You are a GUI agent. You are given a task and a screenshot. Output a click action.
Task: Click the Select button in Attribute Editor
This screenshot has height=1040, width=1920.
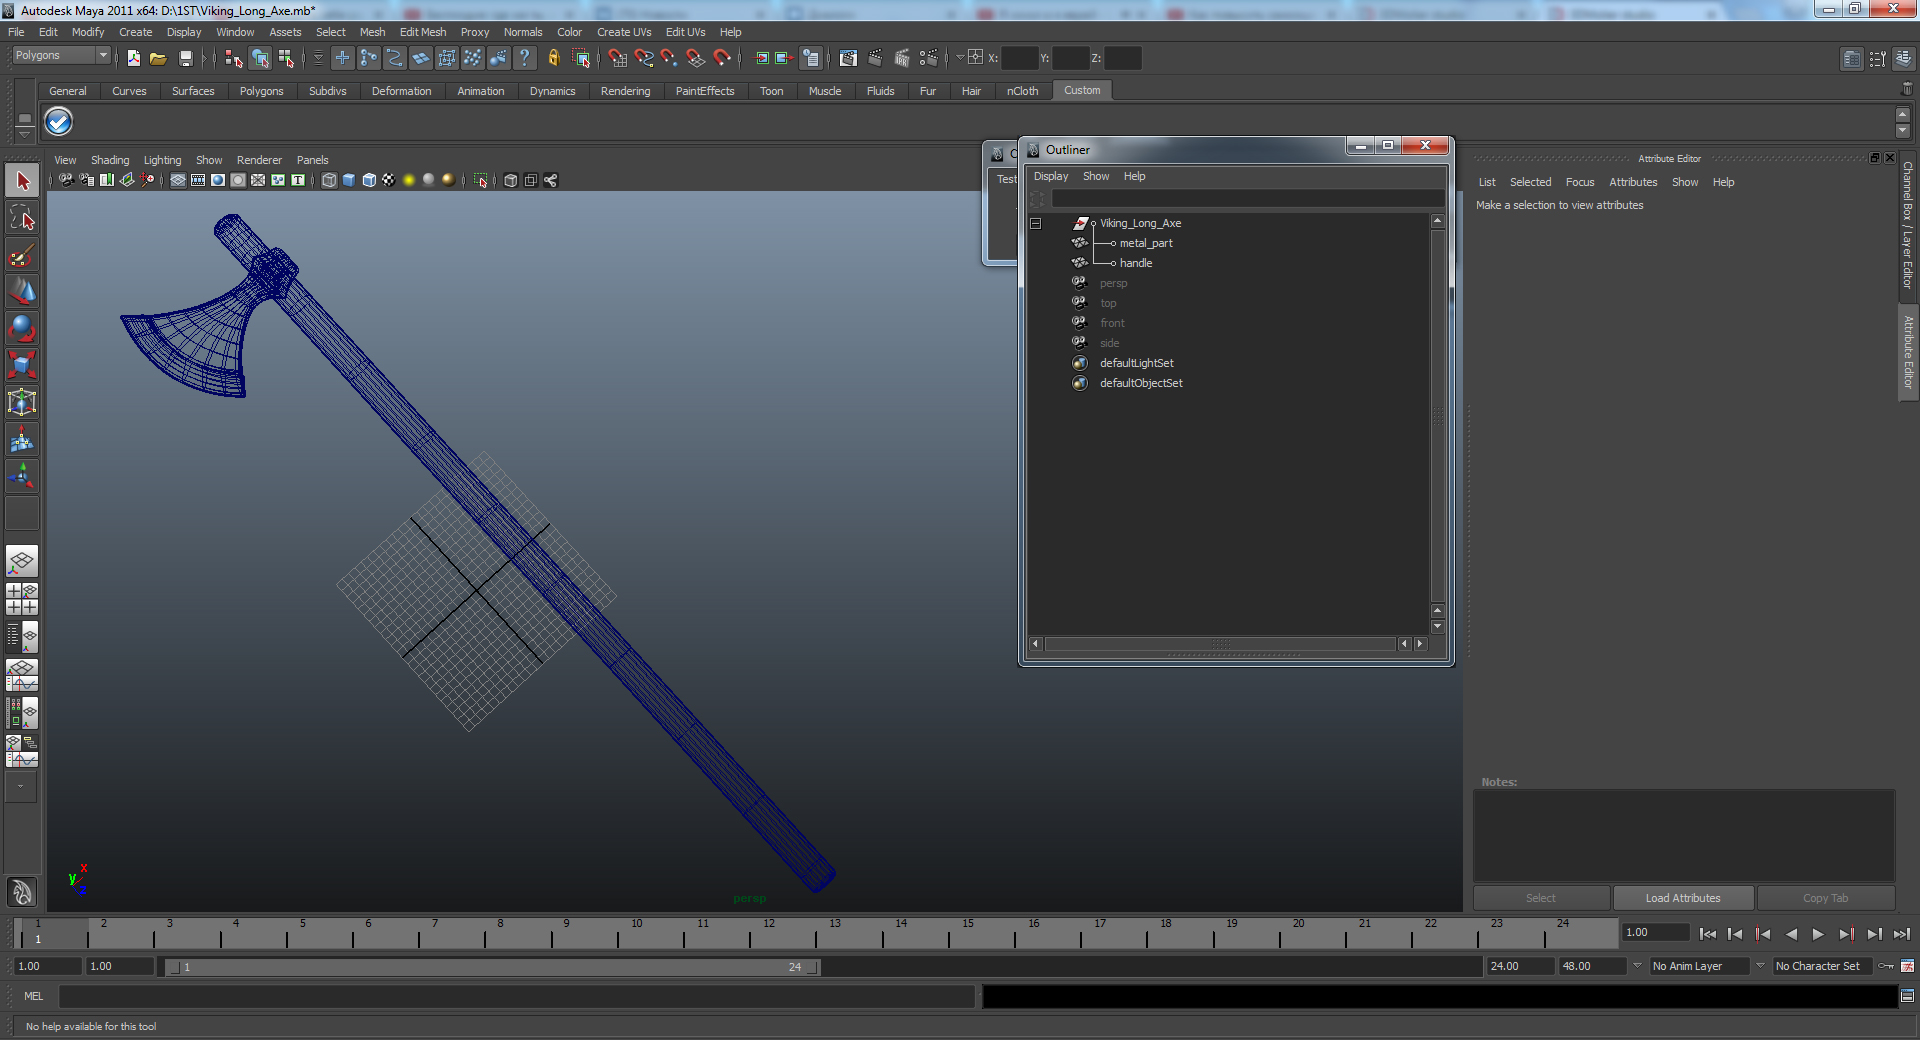pyautogui.click(x=1541, y=898)
